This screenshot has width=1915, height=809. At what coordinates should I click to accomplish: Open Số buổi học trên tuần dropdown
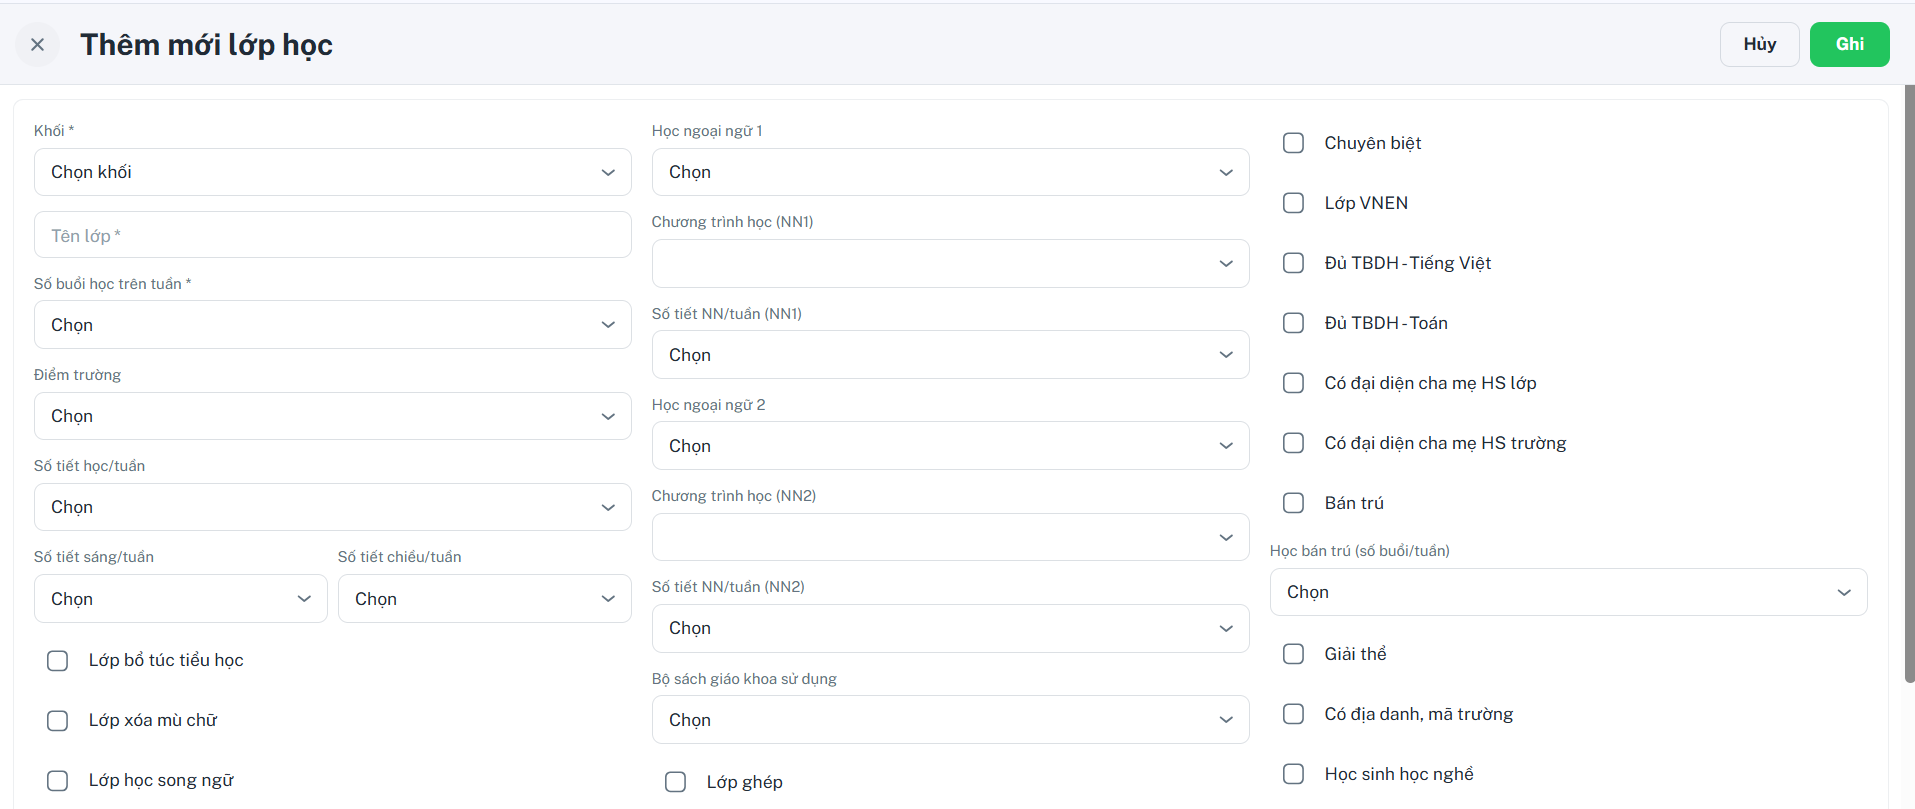332,325
